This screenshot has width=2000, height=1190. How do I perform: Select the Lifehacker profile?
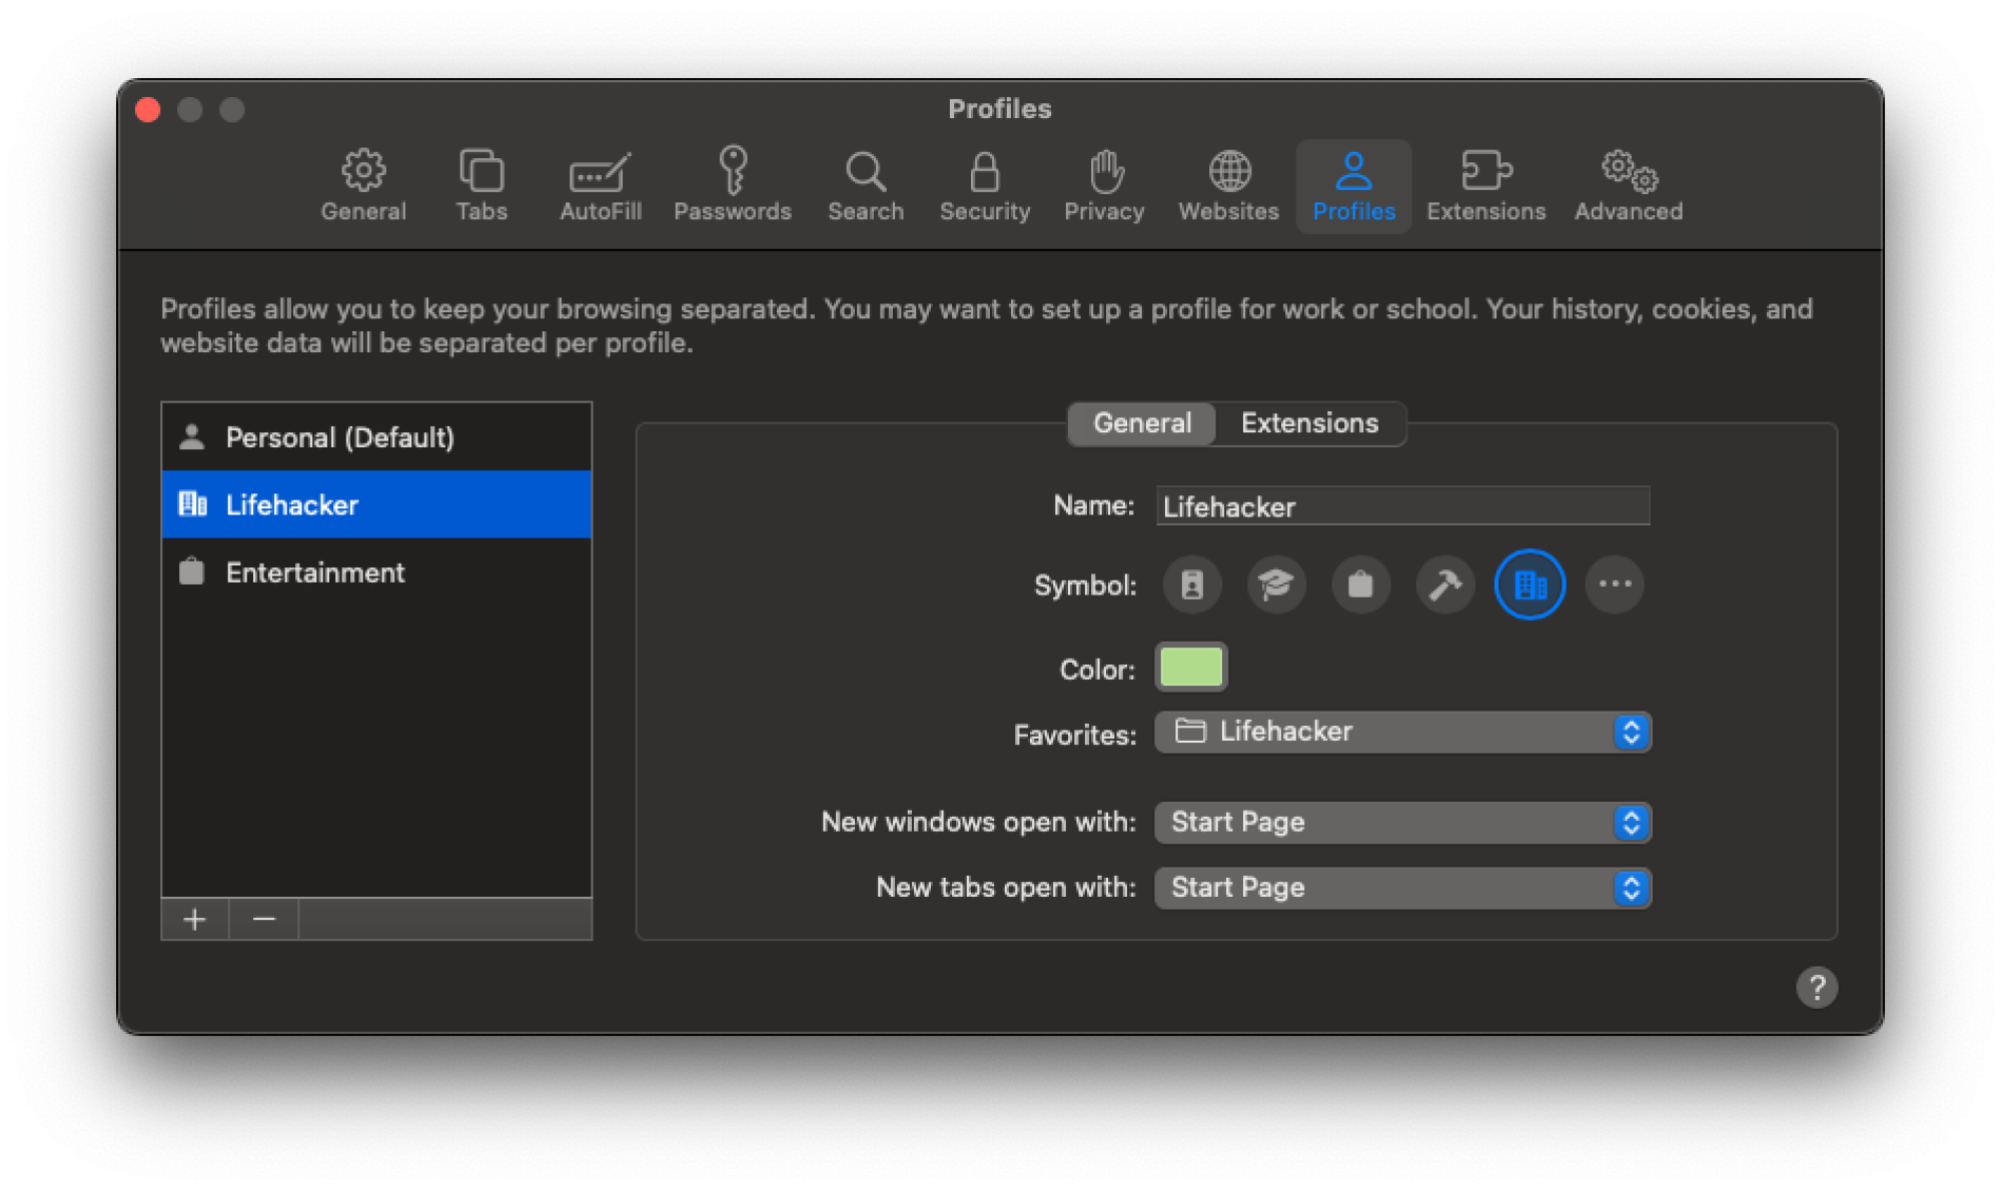point(374,503)
